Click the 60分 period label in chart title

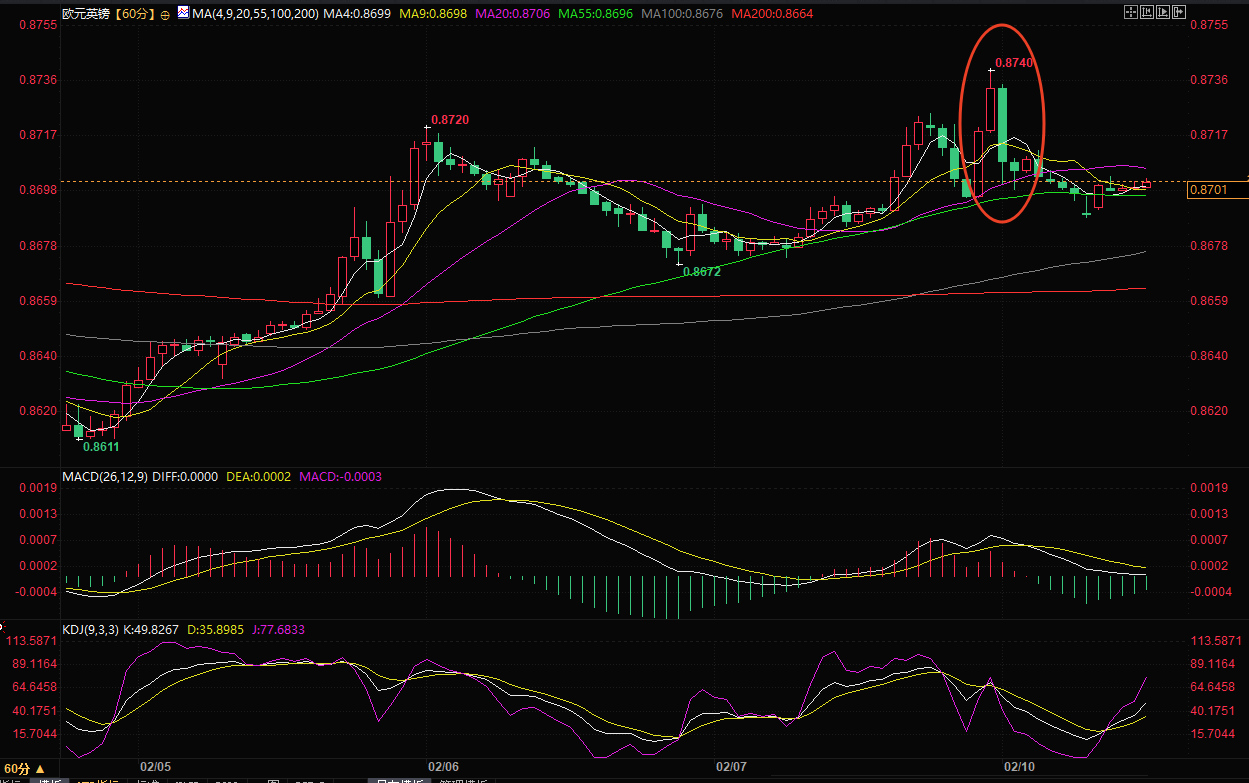136,14
